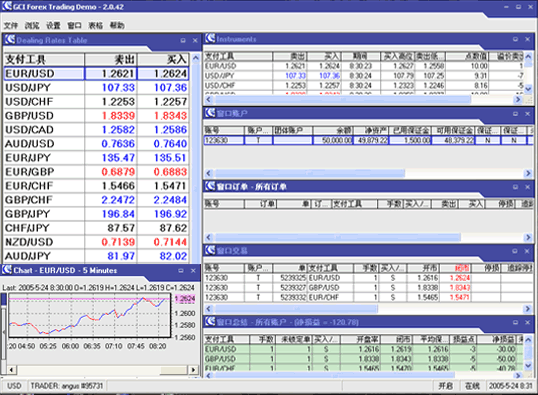Click chart scroll left arrow button
This screenshot has width=538, height=395.
12,370
